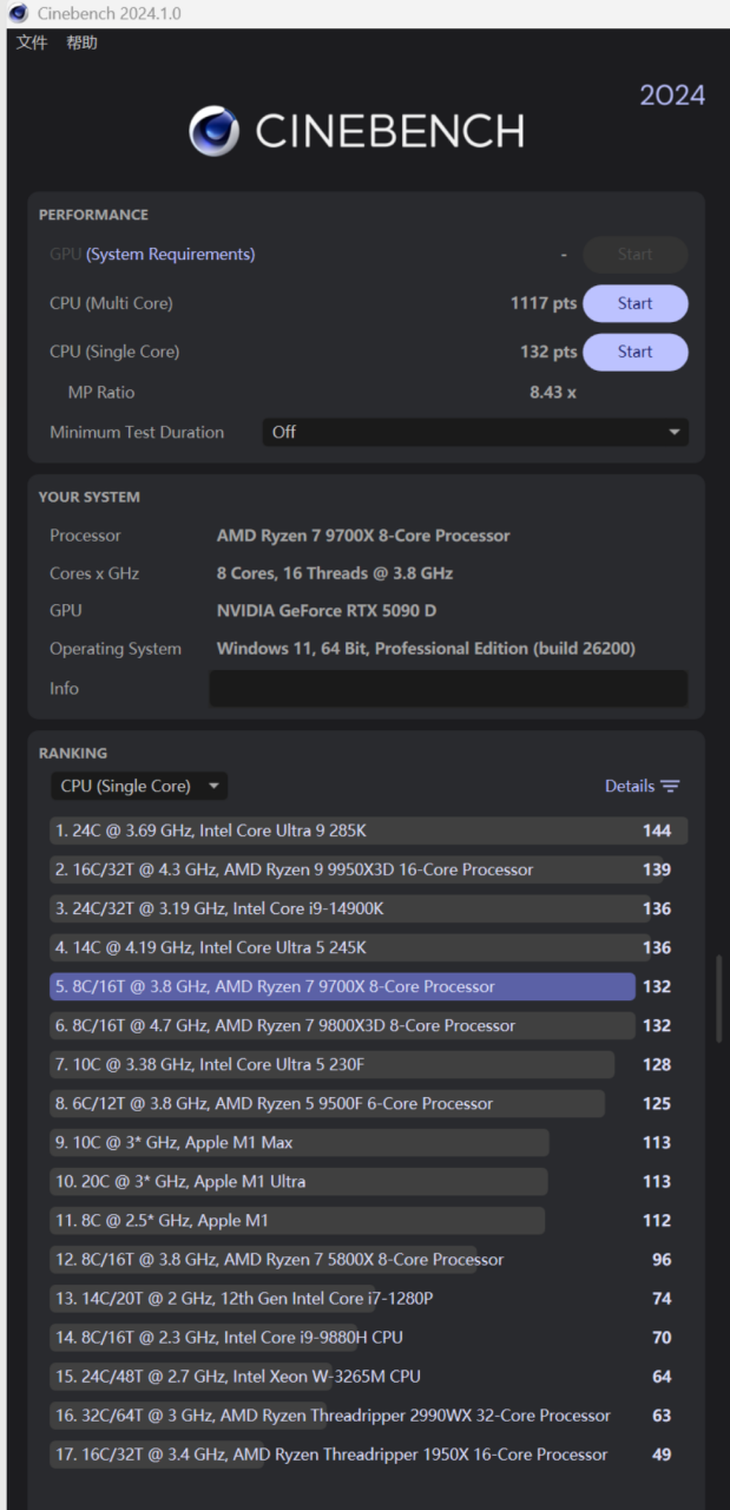
Task: Open the 文件 menu
Action: click(x=32, y=43)
